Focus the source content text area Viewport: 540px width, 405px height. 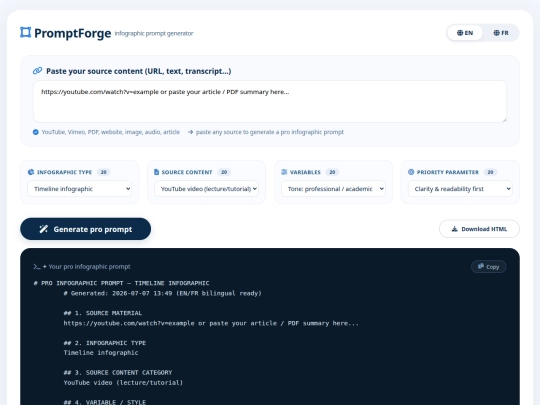point(270,101)
